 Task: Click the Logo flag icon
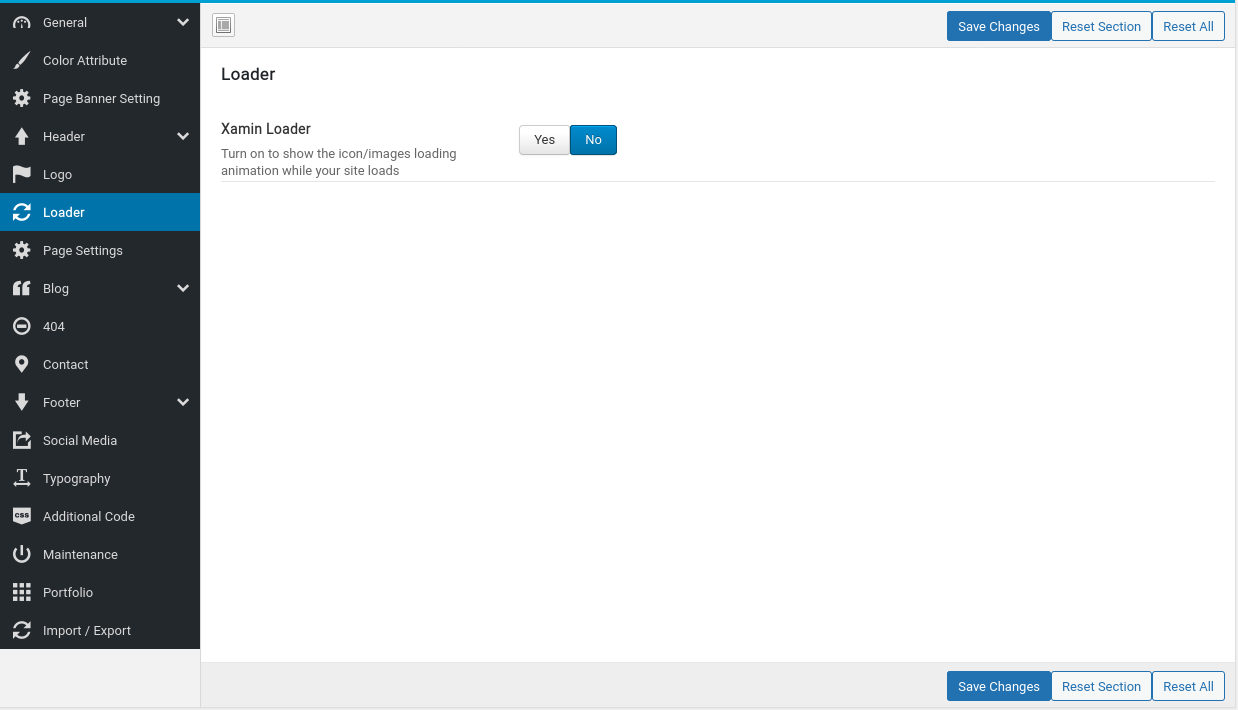click(21, 174)
